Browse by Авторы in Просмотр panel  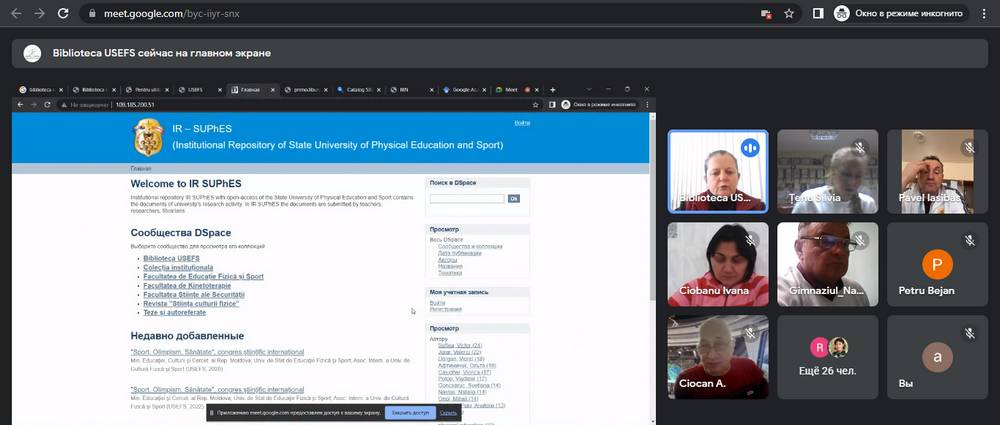[x=447, y=260]
